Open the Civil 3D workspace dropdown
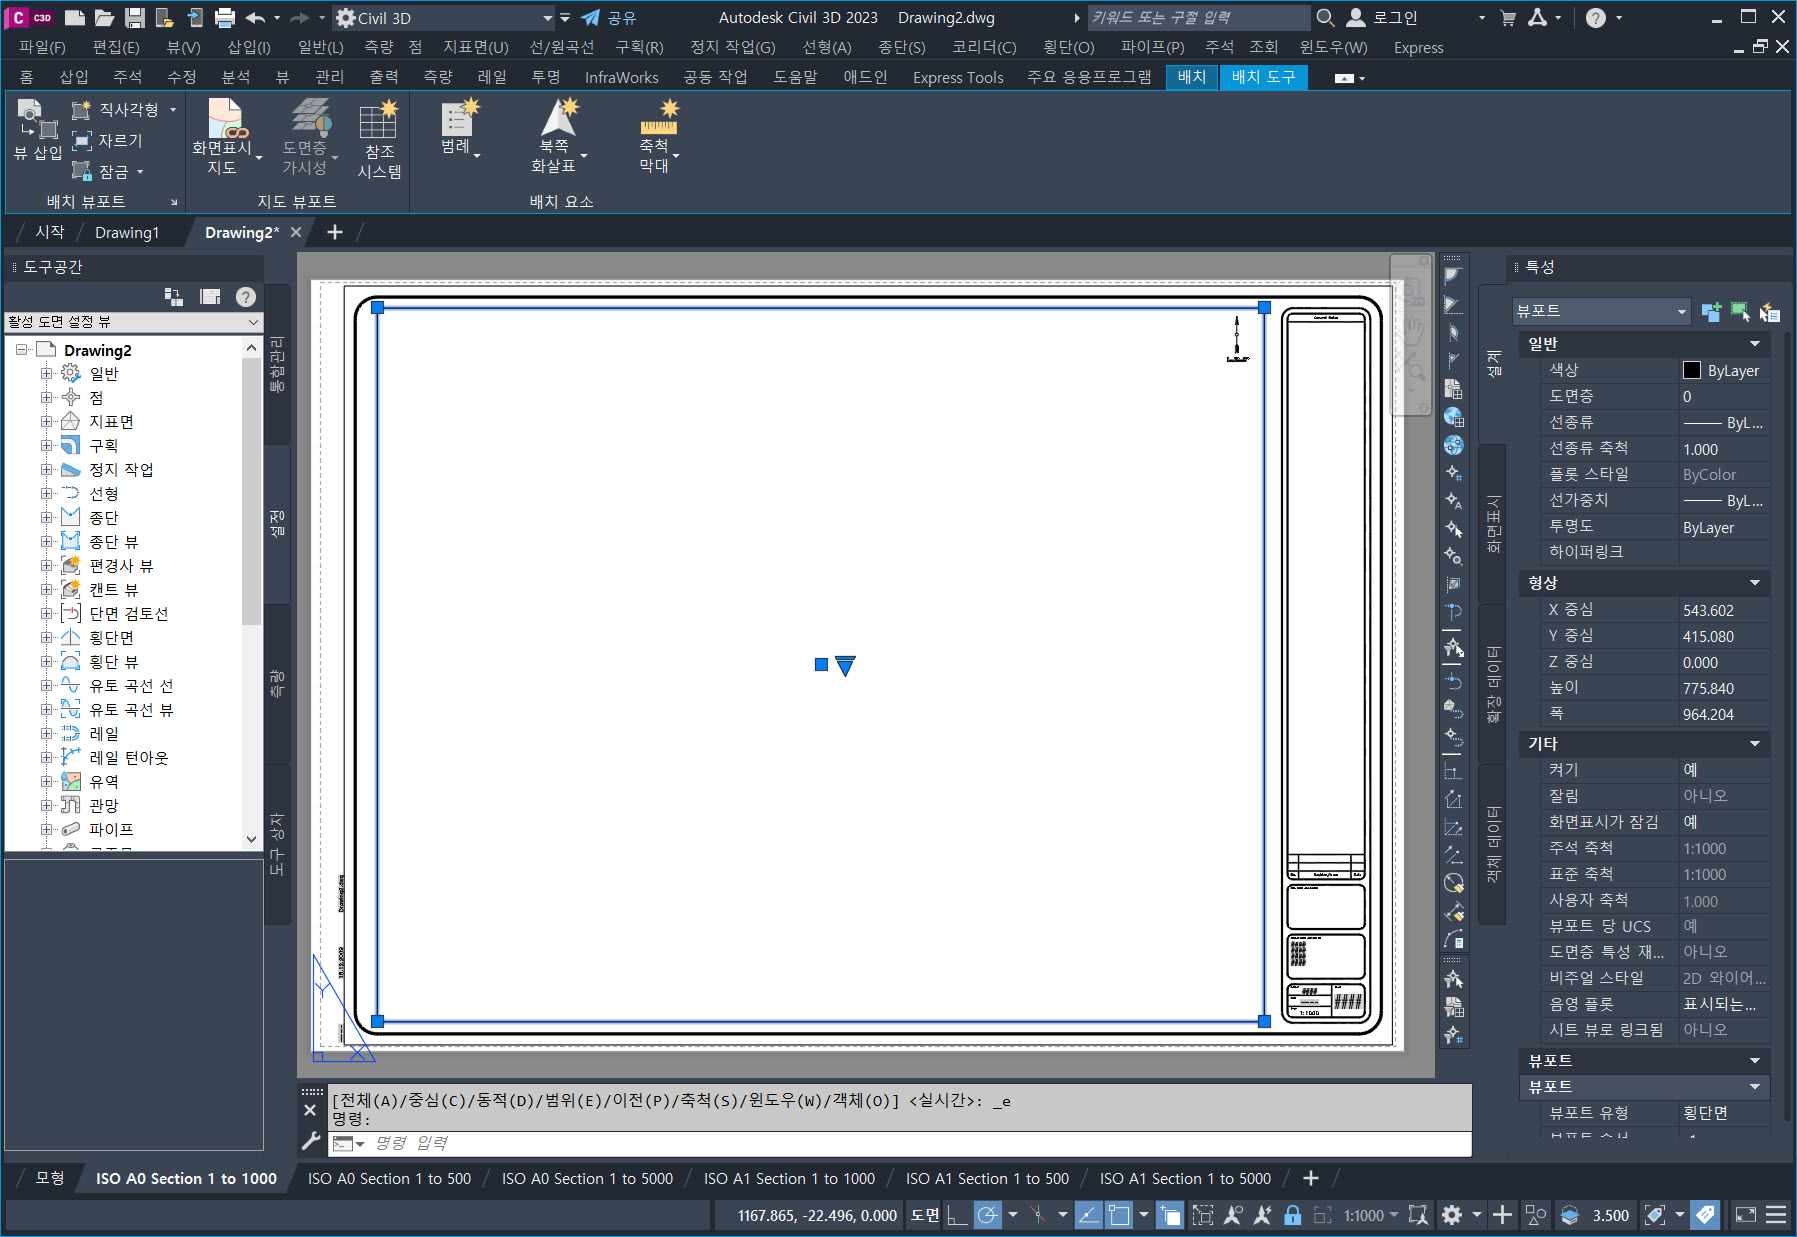1797x1237 pixels. (445, 18)
